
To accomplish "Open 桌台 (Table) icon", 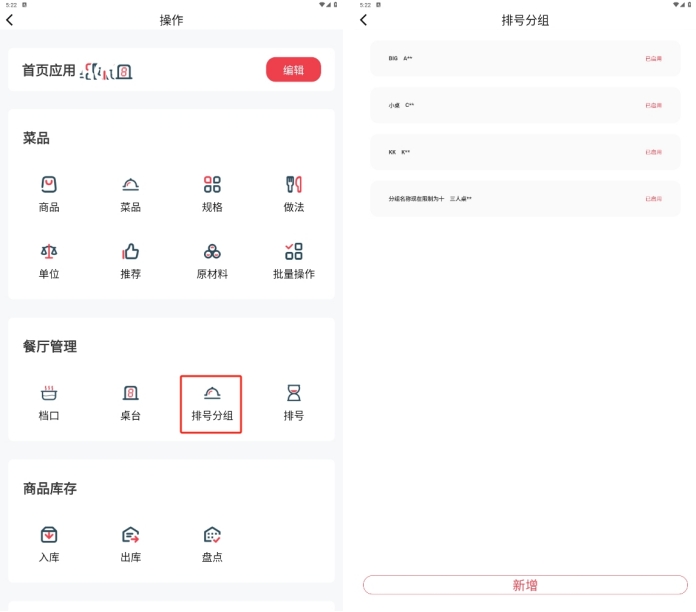I will [130, 393].
